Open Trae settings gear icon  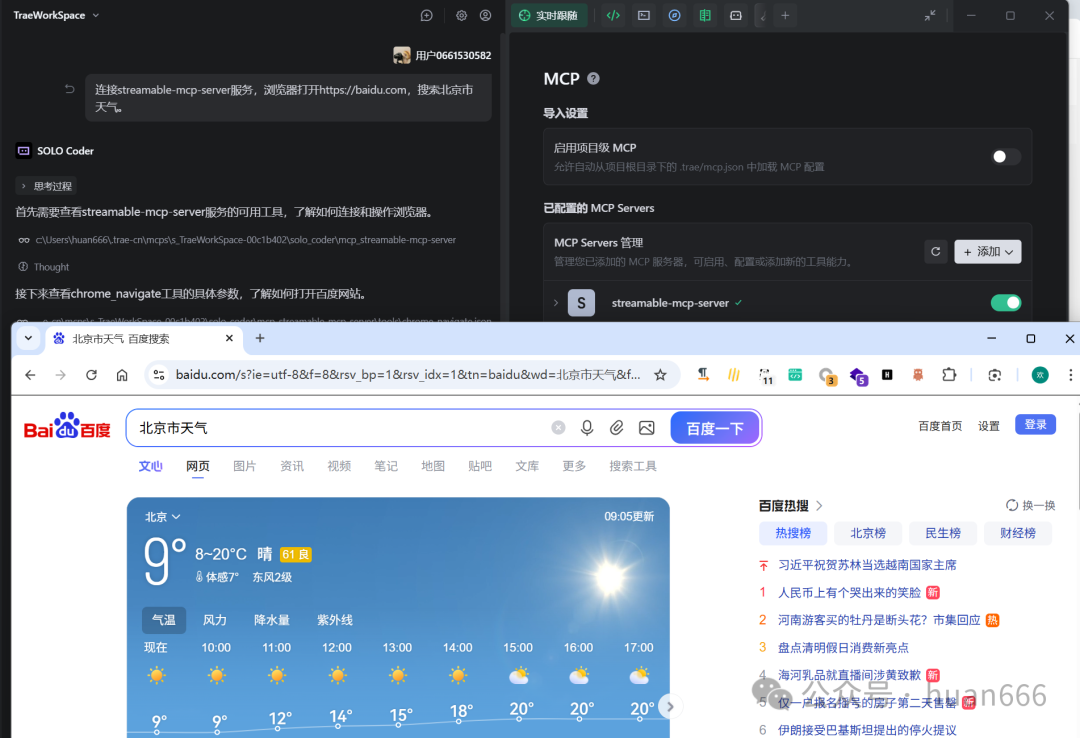(461, 15)
